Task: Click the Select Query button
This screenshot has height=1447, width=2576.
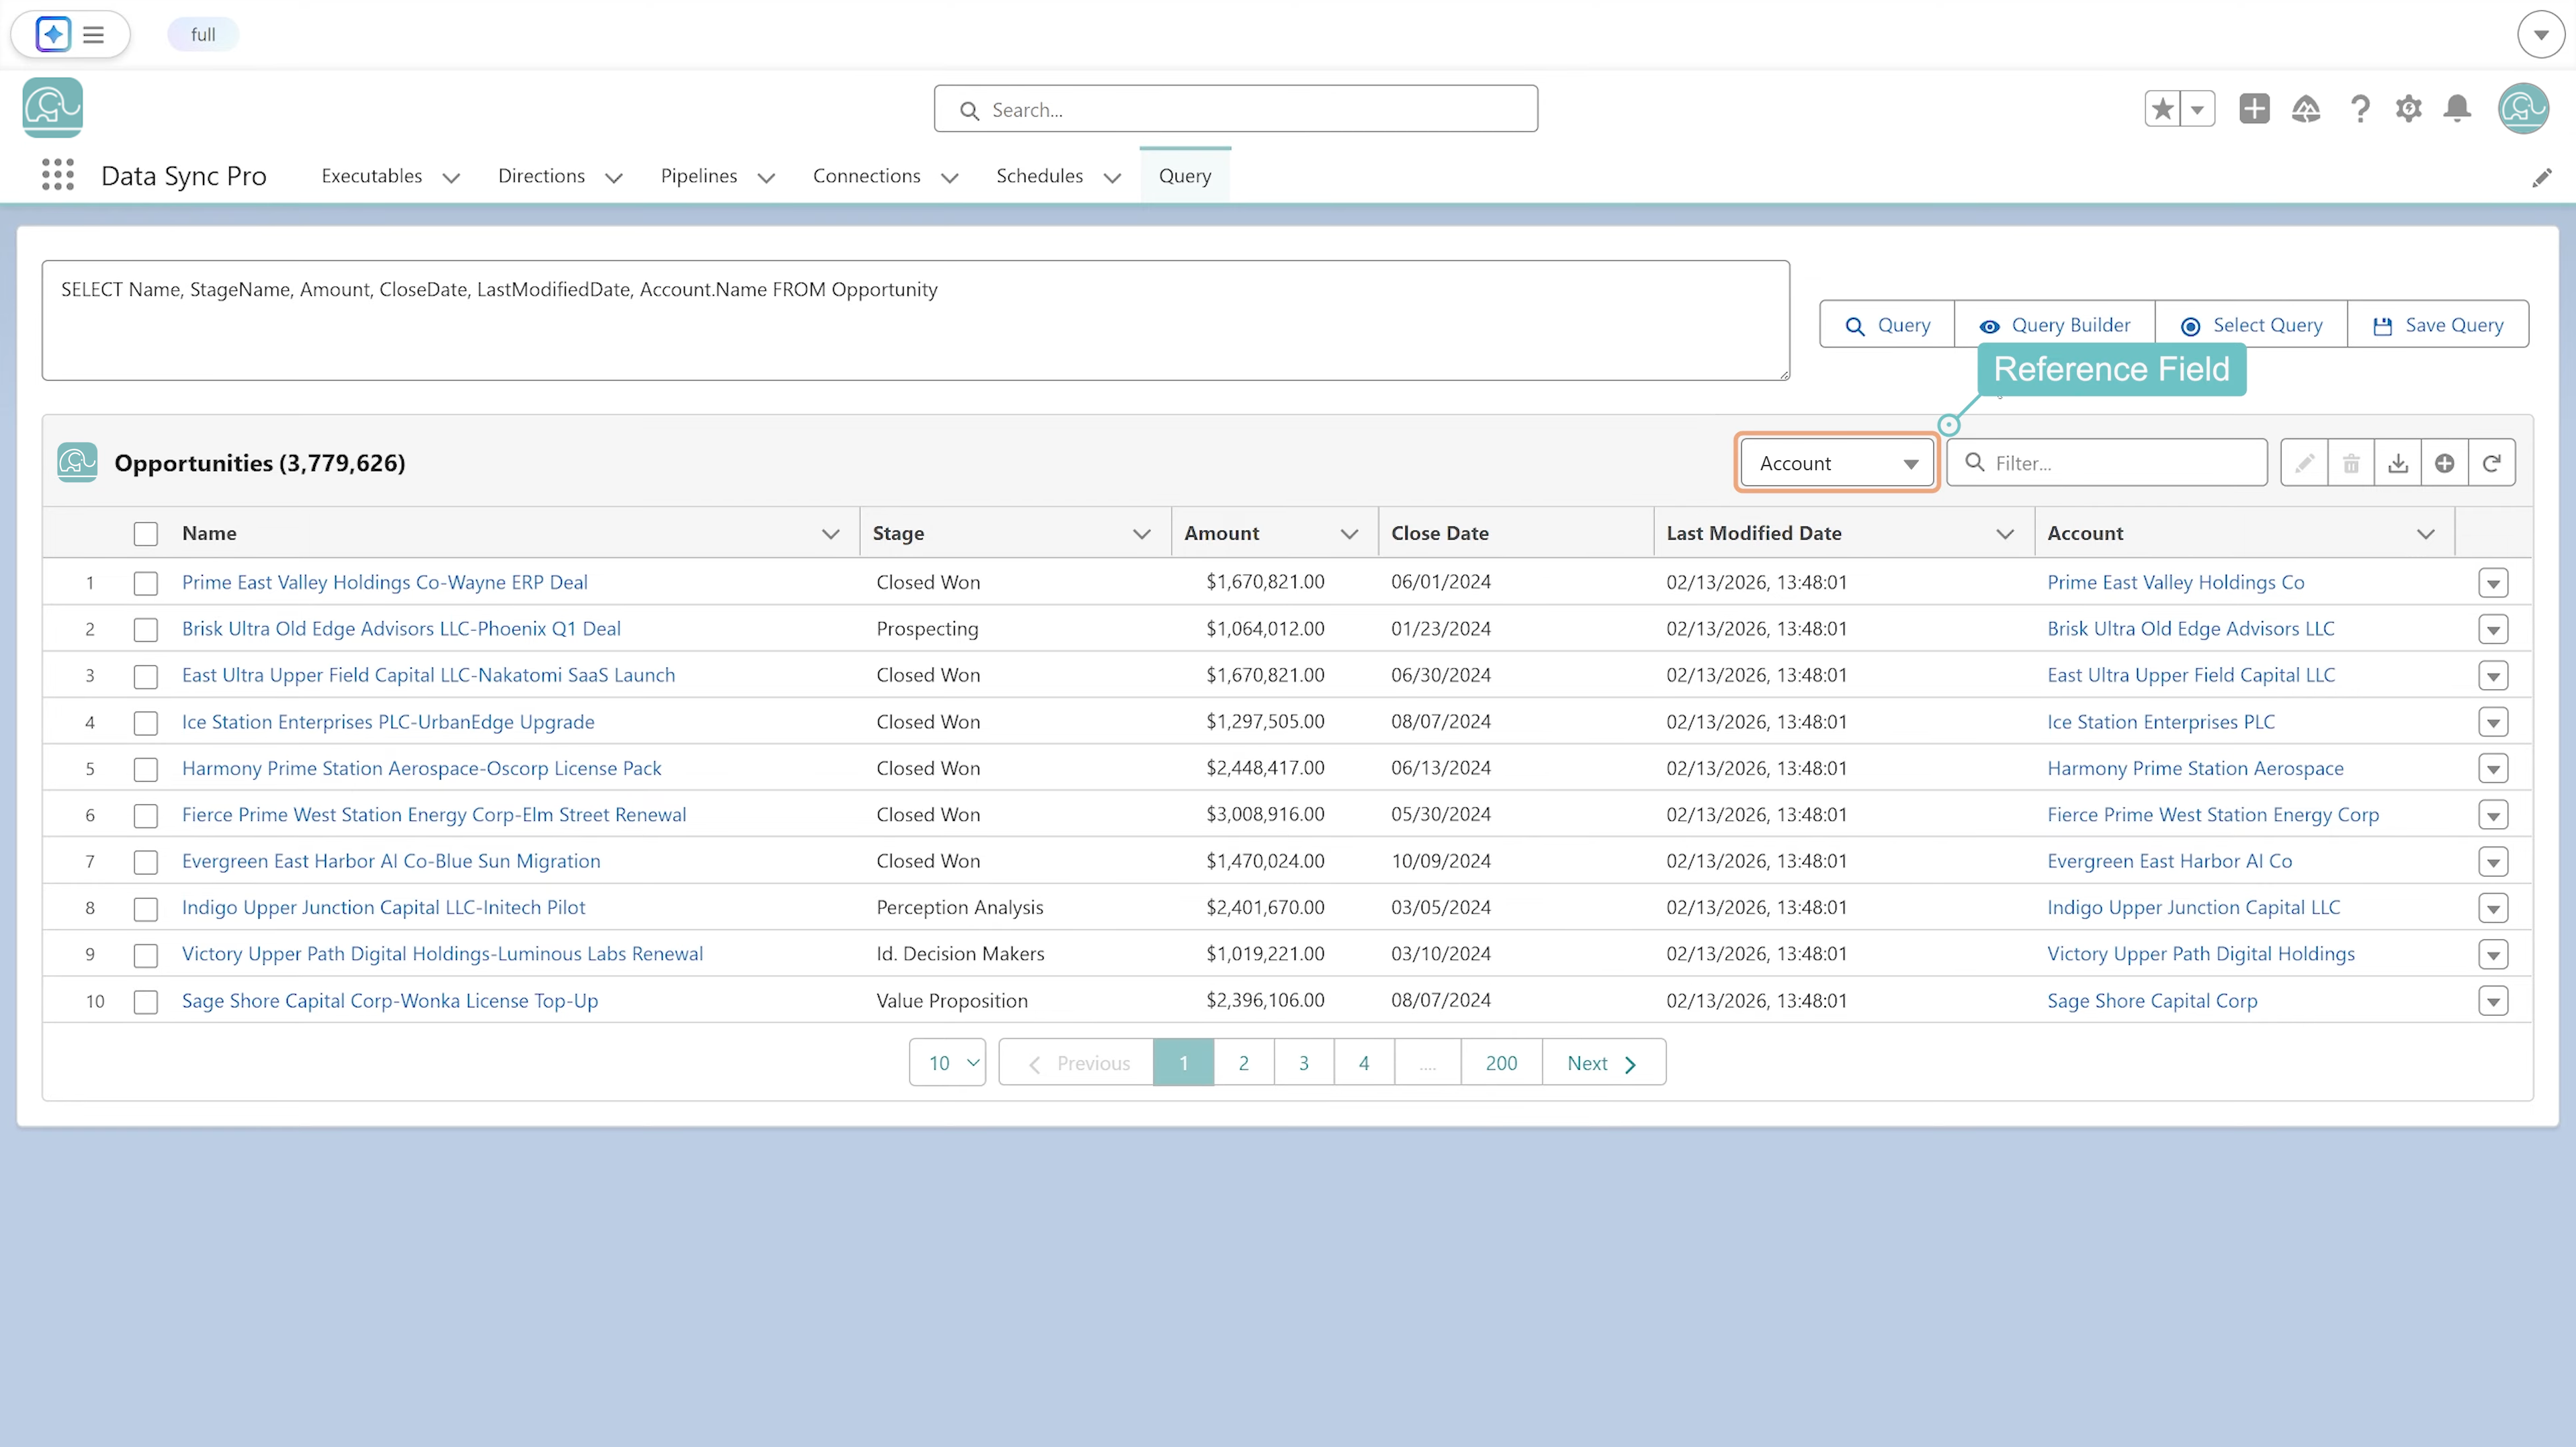Action: tap(2251, 325)
